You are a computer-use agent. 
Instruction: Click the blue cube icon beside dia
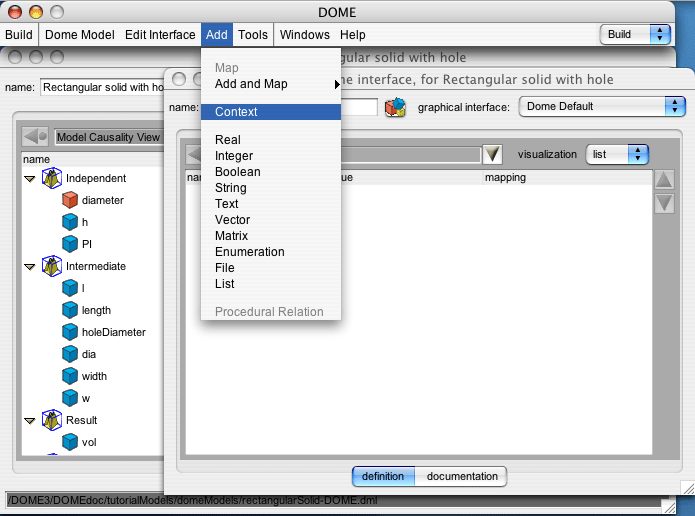tap(70, 354)
